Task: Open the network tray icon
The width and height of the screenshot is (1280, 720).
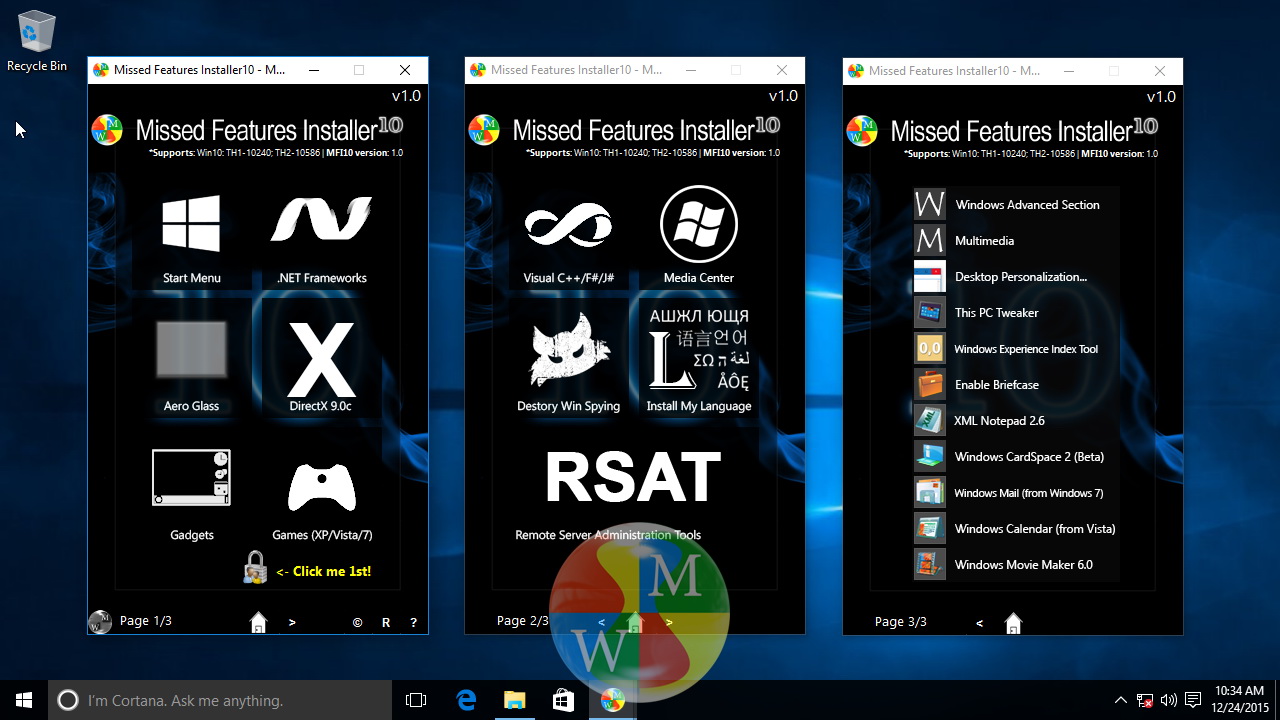Action: [x=1145, y=700]
